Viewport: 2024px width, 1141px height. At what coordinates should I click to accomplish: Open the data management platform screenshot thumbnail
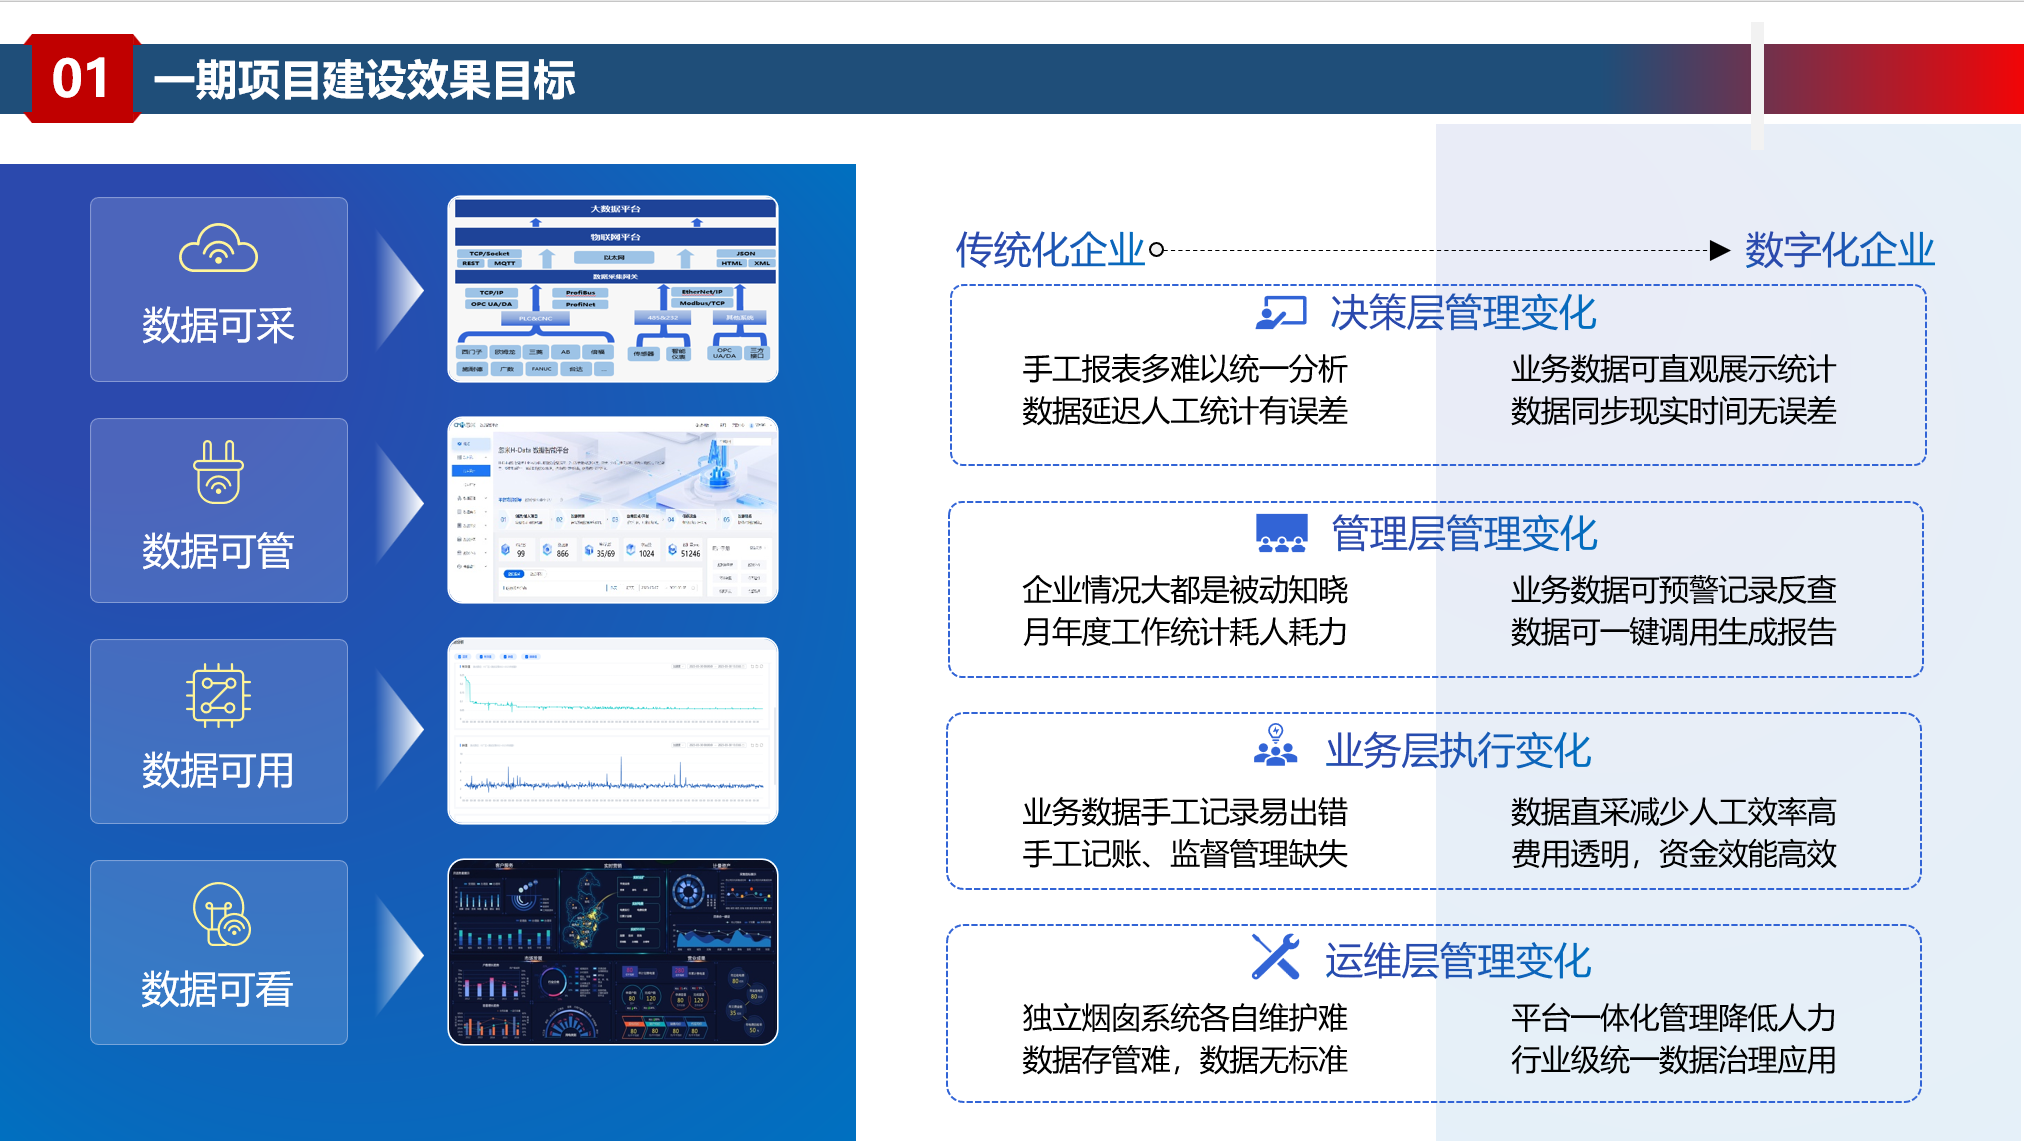[x=612, y=510]
